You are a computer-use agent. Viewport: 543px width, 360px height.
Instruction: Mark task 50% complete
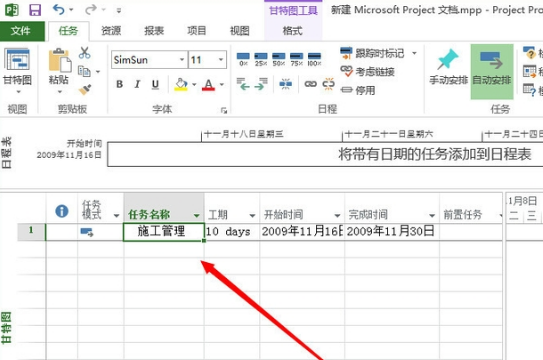pos(278,59)
